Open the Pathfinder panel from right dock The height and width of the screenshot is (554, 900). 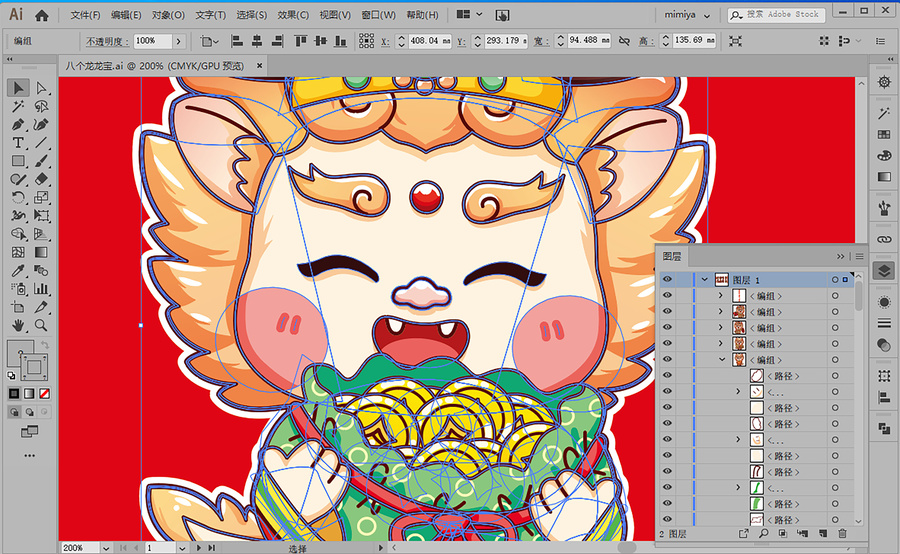[x=884, y=428]
